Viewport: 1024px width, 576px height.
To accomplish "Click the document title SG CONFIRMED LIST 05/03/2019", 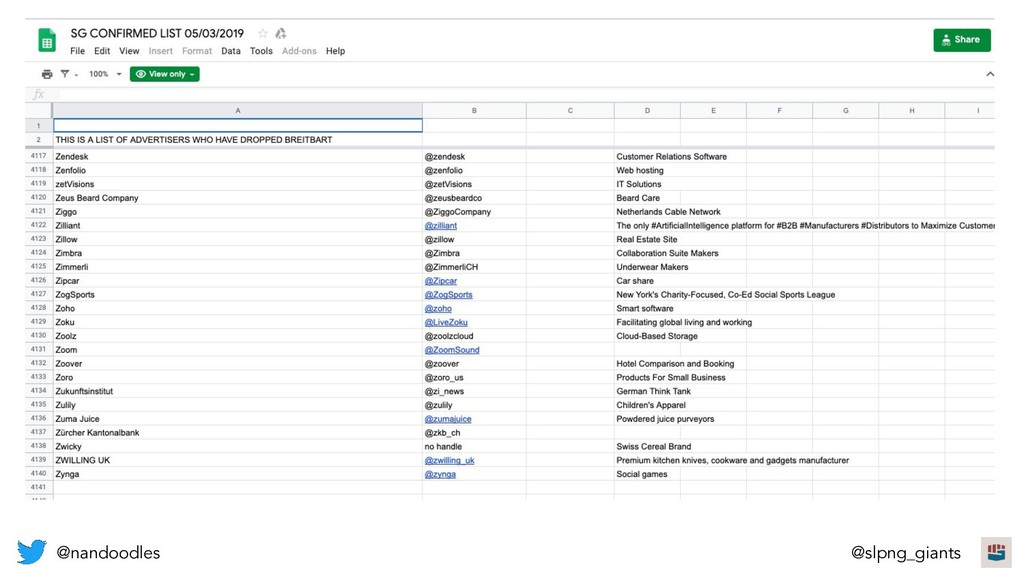I will 157,33.
